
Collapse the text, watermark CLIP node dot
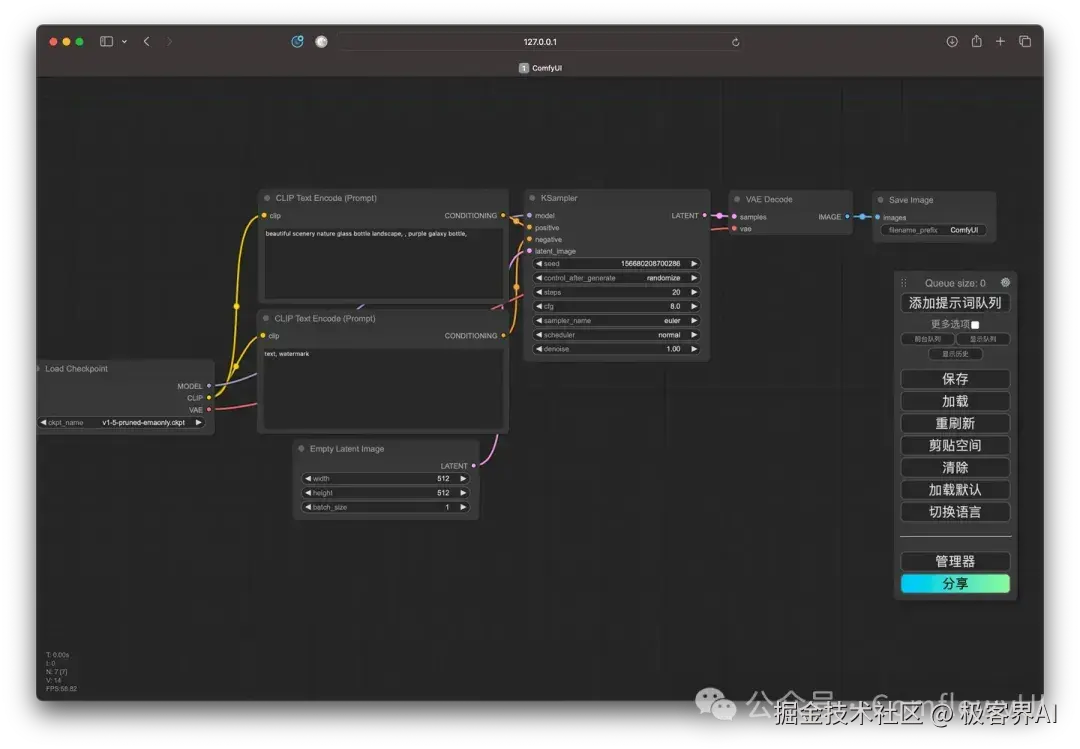[266, 318]
